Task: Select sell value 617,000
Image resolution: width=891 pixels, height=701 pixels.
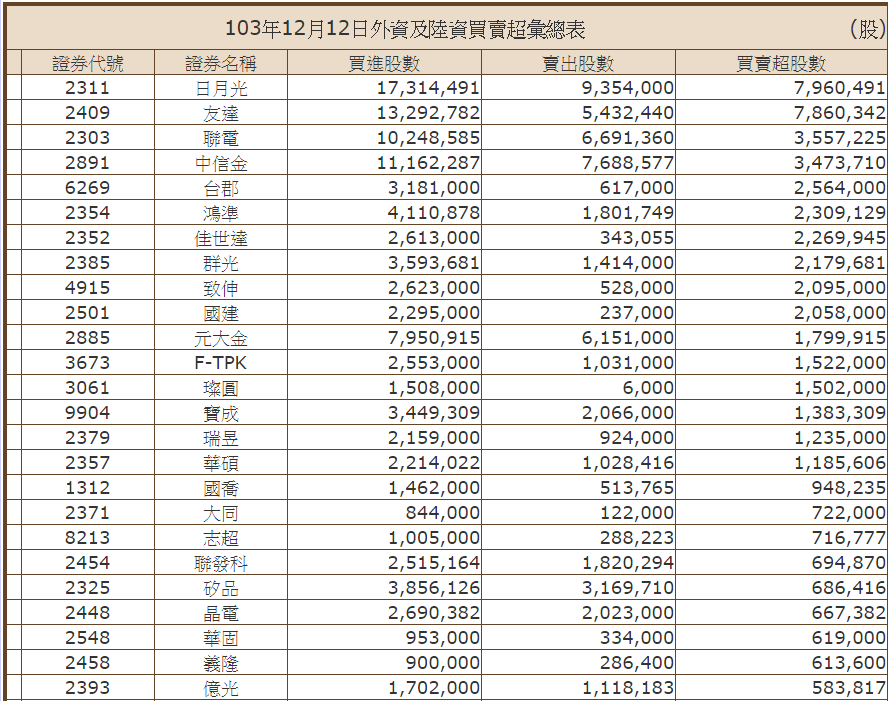Action: [x=637, y=188]
